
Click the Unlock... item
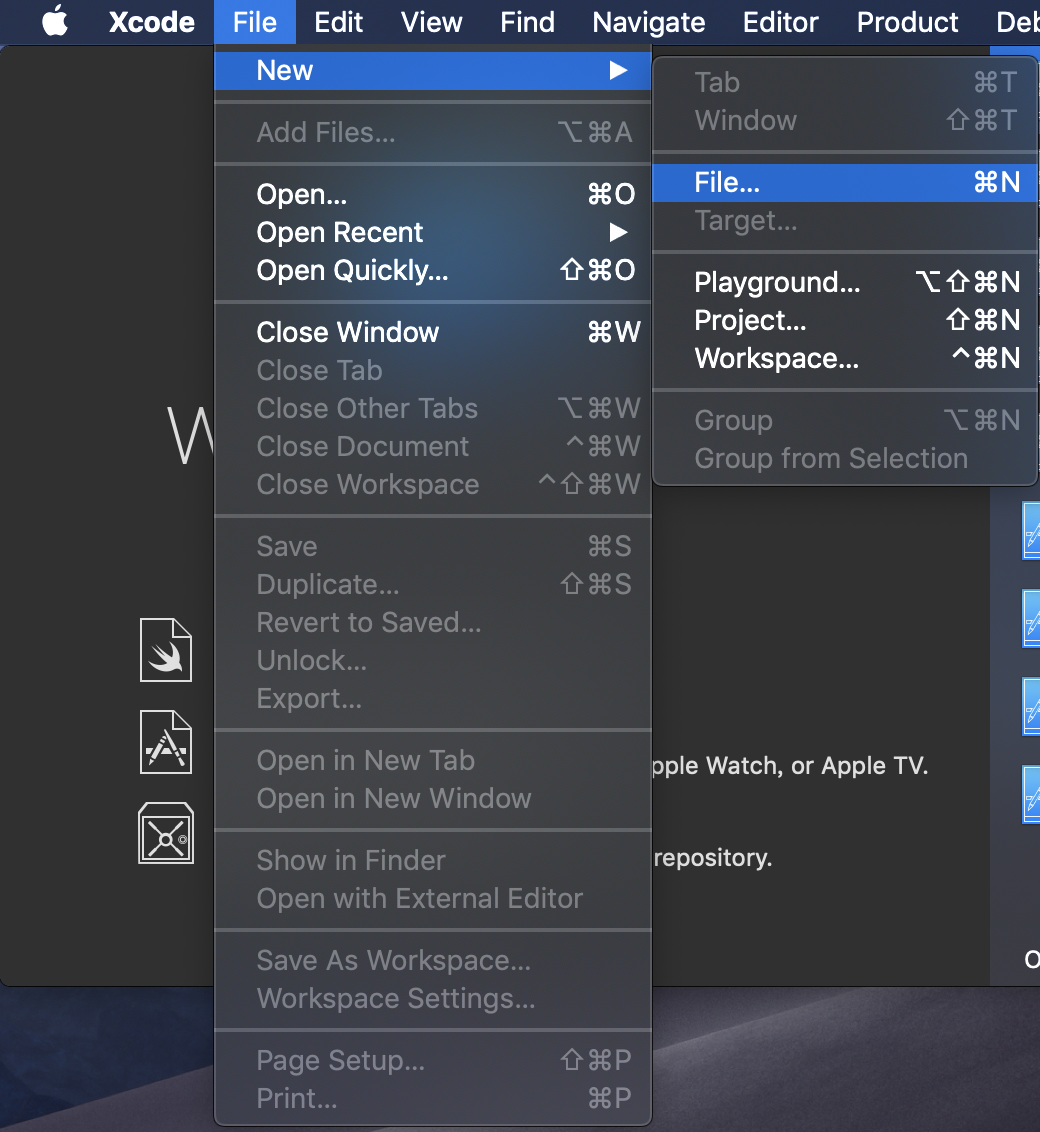point(433,661)
